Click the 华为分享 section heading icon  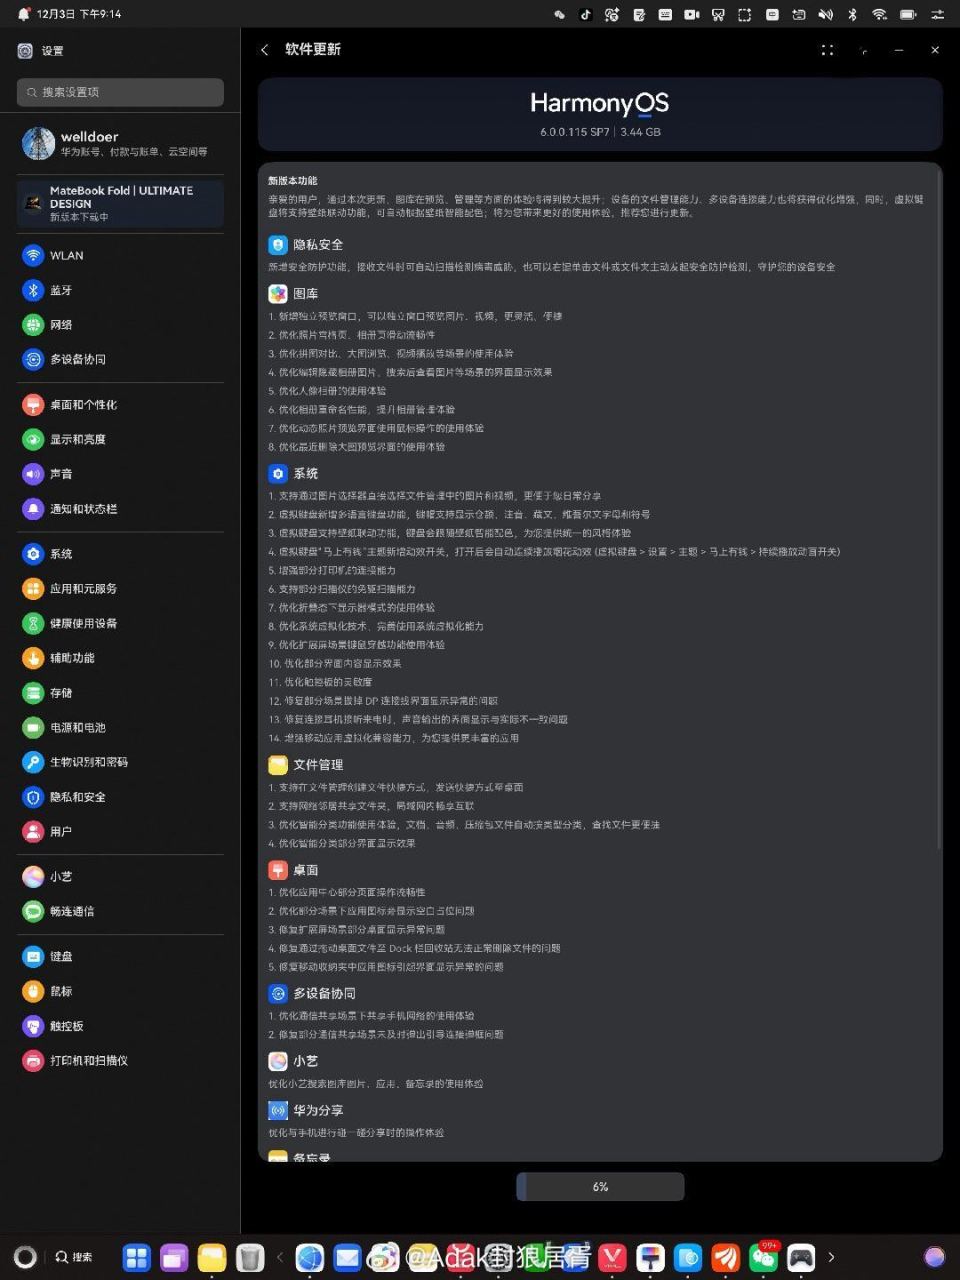pos(278,1110)
